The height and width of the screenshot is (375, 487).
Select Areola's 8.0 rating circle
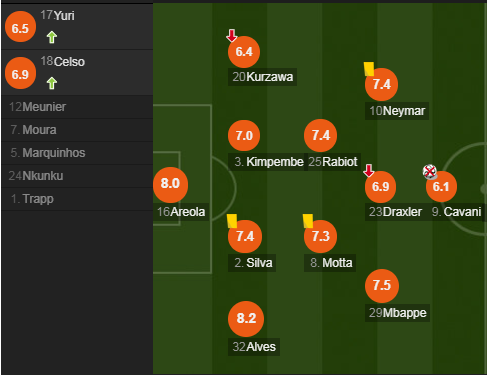click(x=170, y=185)
